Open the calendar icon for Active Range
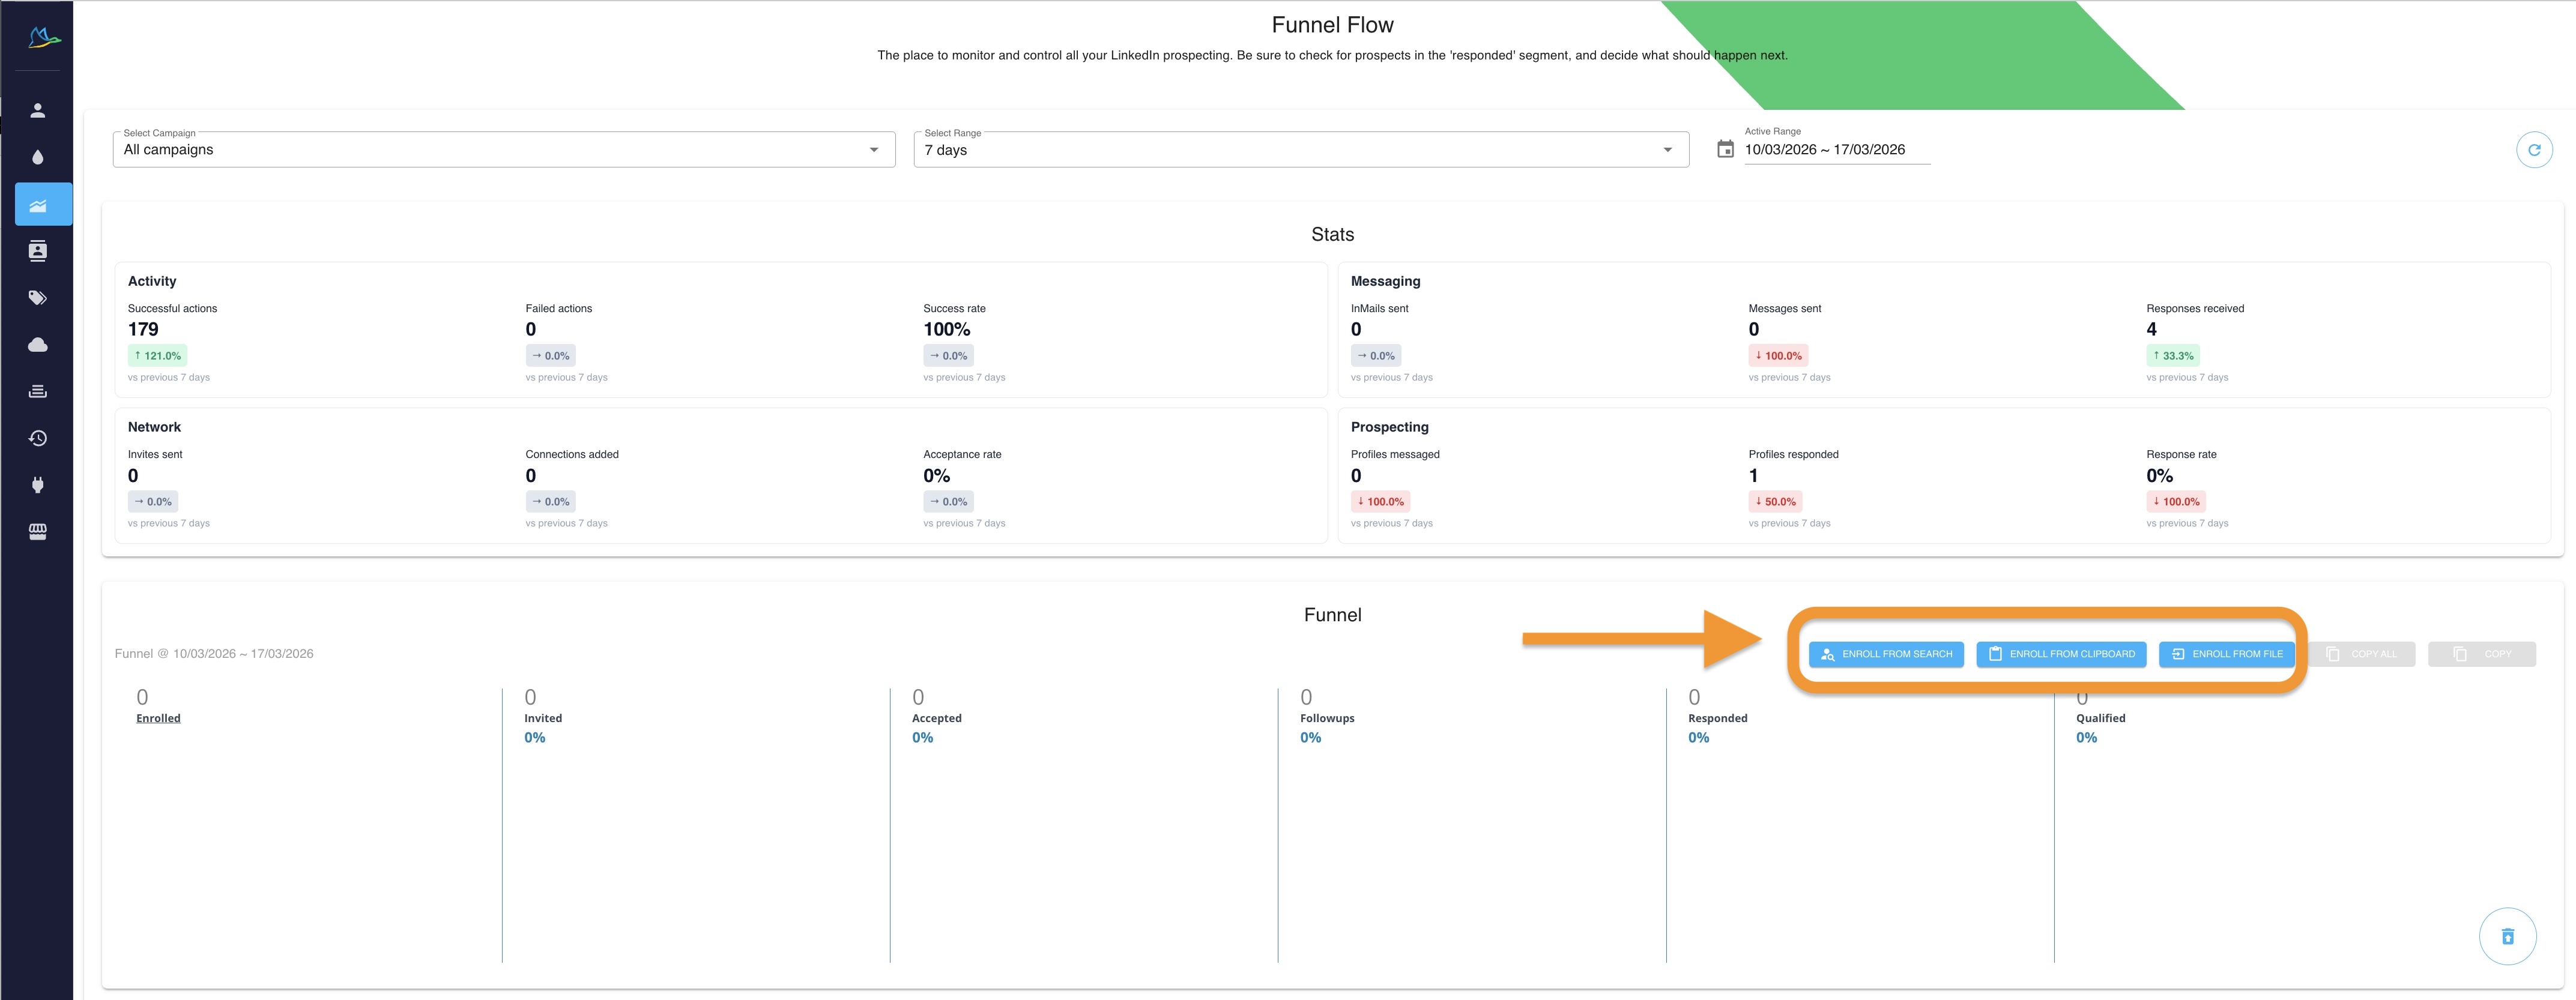This screenshot has width=2576, height=1000. click(x=1725, y=149)
